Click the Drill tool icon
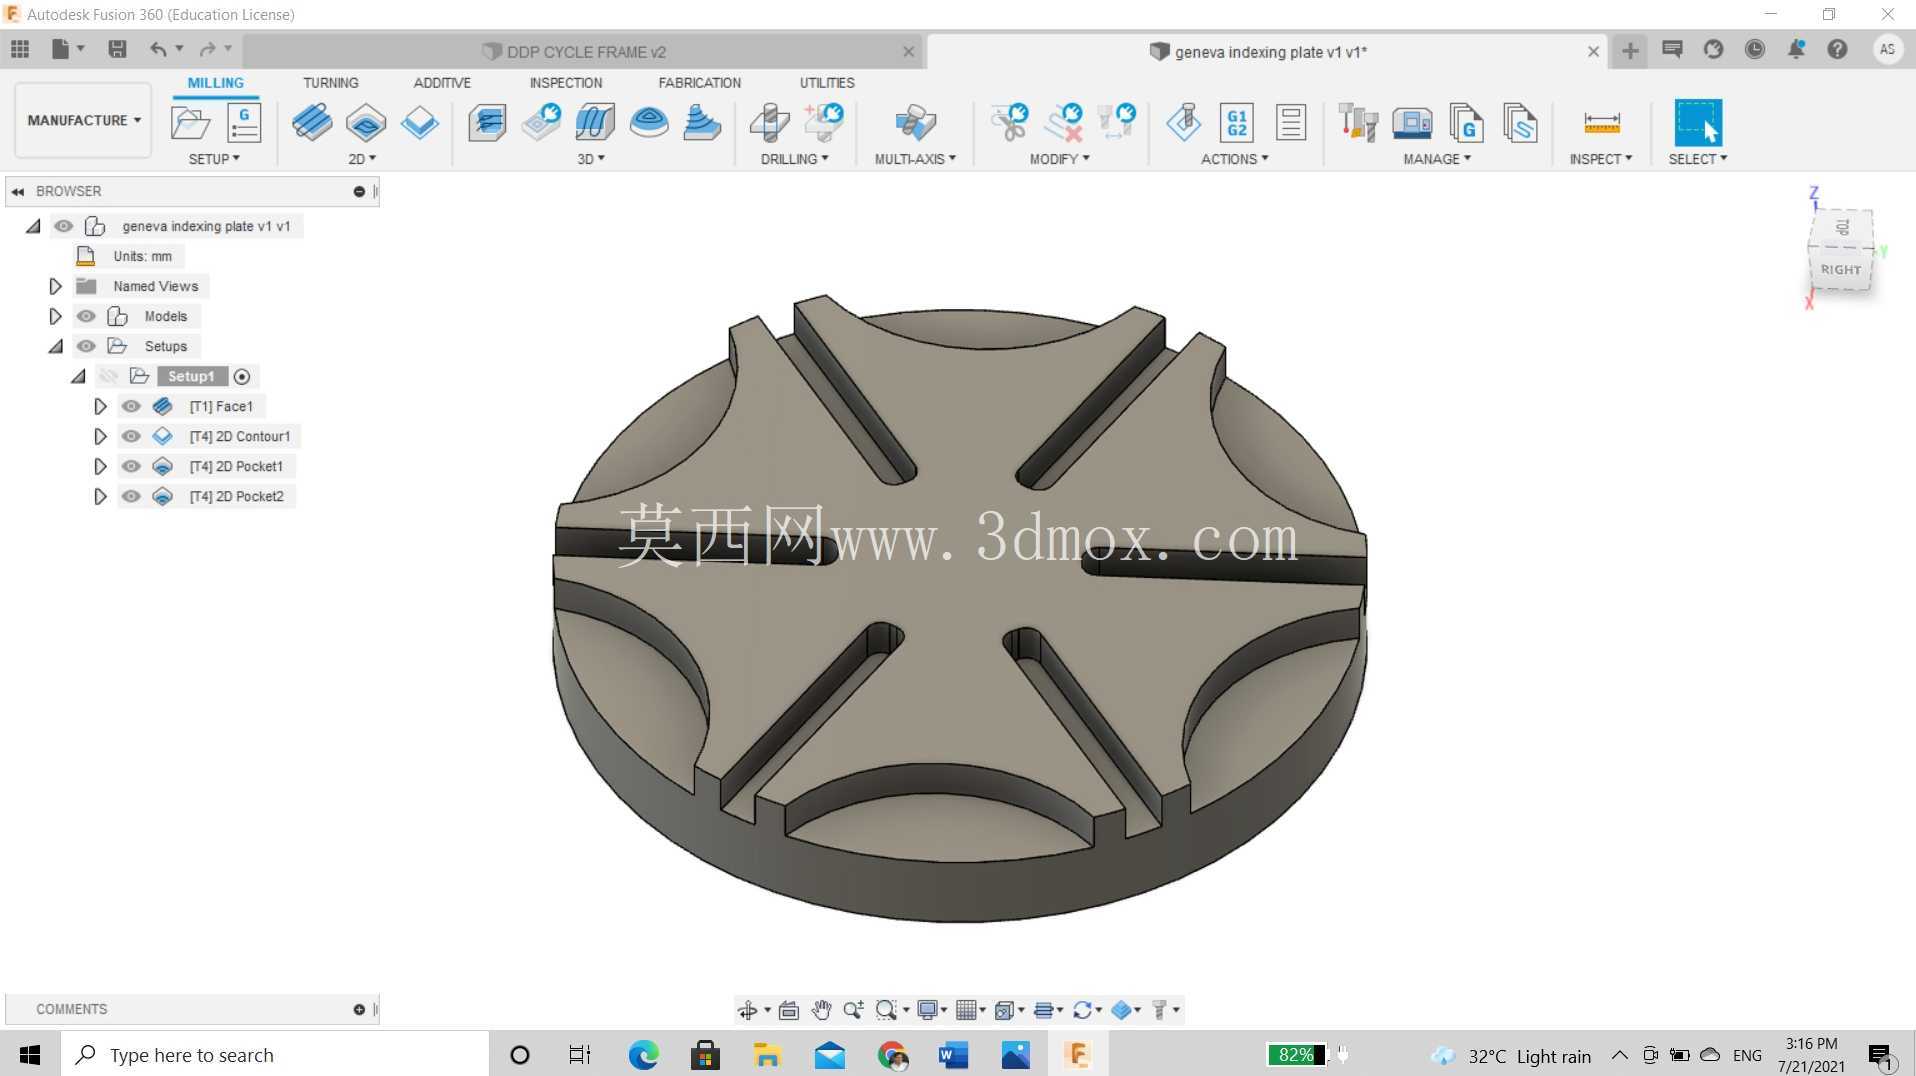1916x1076 pixels. point(769,123)
